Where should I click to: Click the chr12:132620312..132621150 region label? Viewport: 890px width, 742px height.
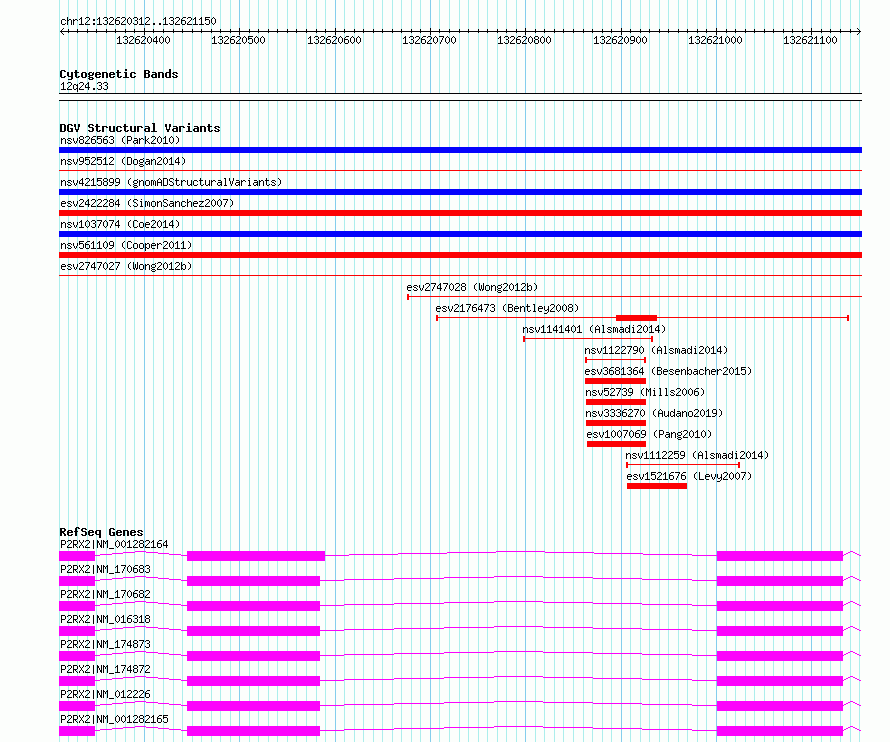click(138, 21)
